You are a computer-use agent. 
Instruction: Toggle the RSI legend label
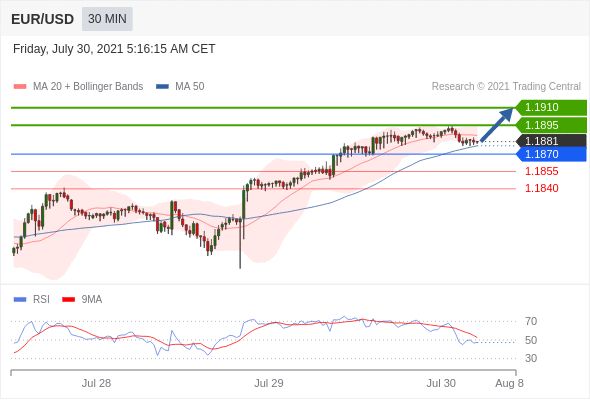point(41,300)
